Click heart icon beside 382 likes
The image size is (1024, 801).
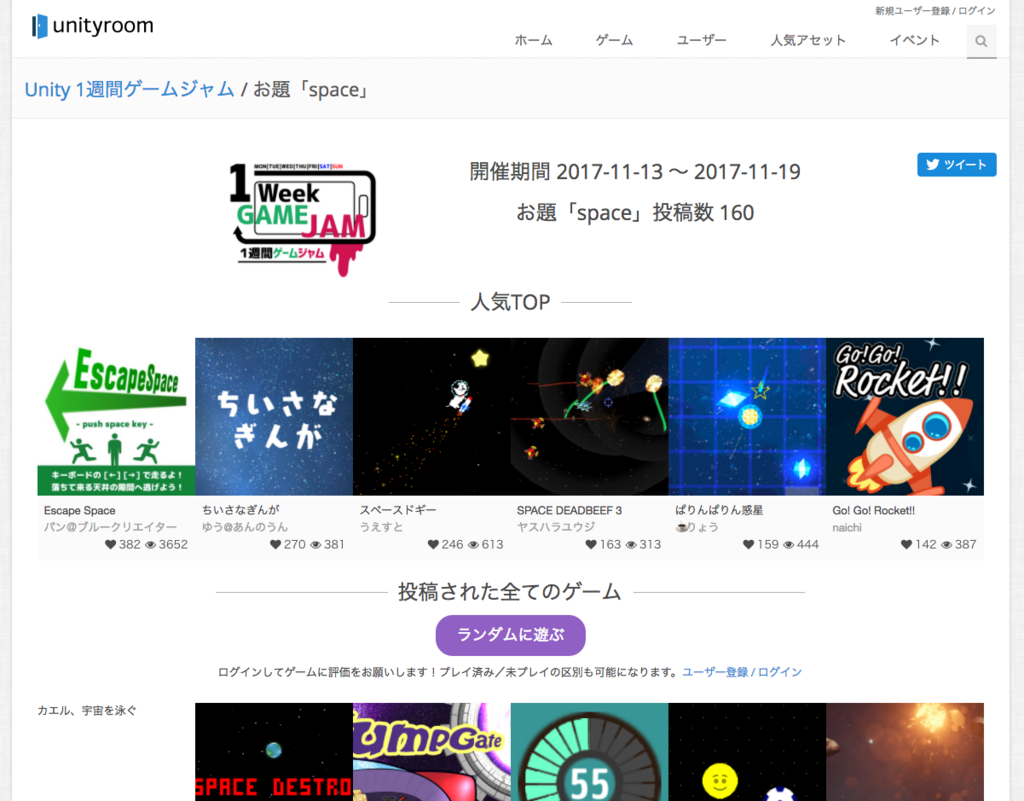tap(110, 544)
